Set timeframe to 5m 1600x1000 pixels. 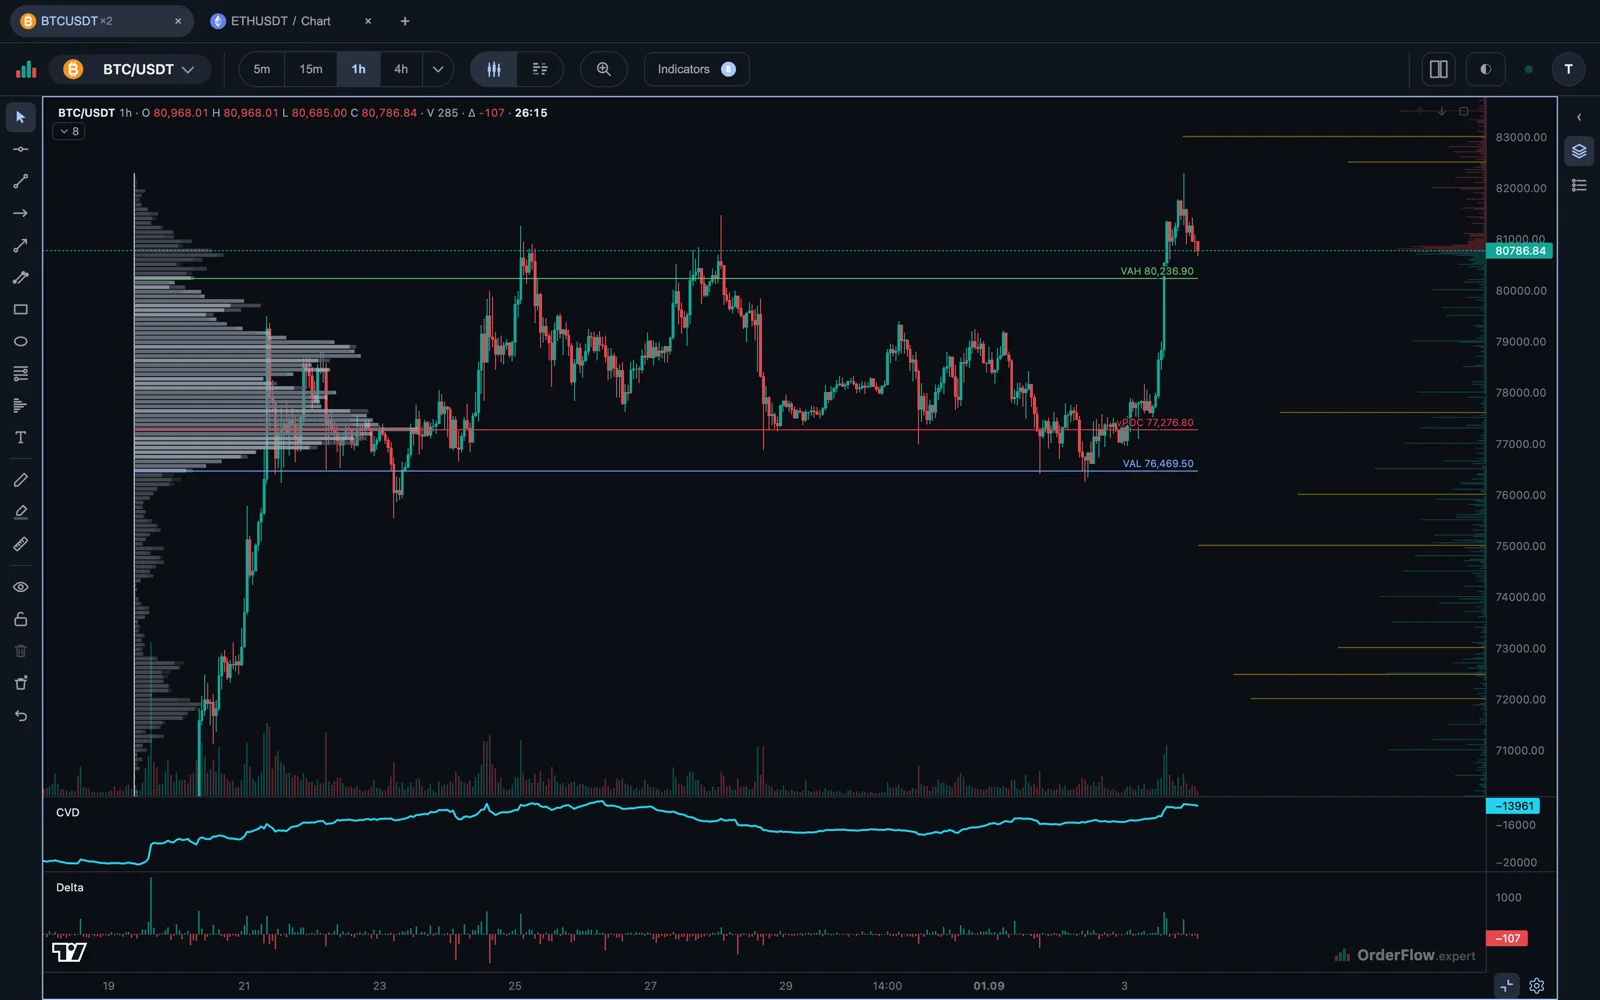click(x=262, y=69)
